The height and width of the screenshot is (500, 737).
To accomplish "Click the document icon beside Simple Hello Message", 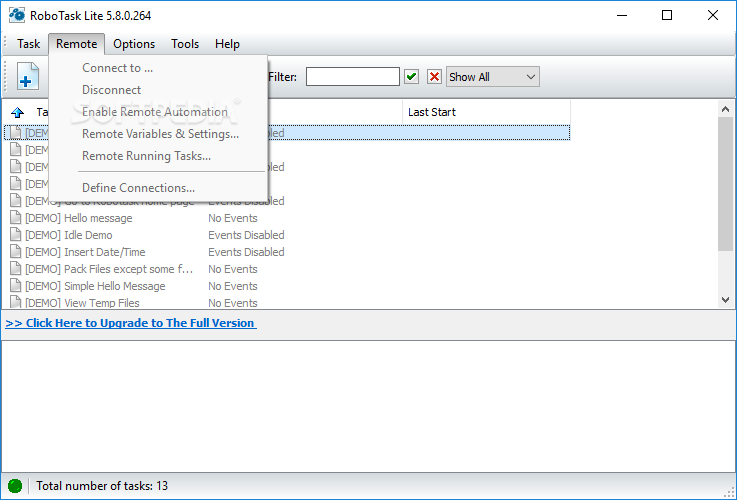I will (x=16, y=286).
